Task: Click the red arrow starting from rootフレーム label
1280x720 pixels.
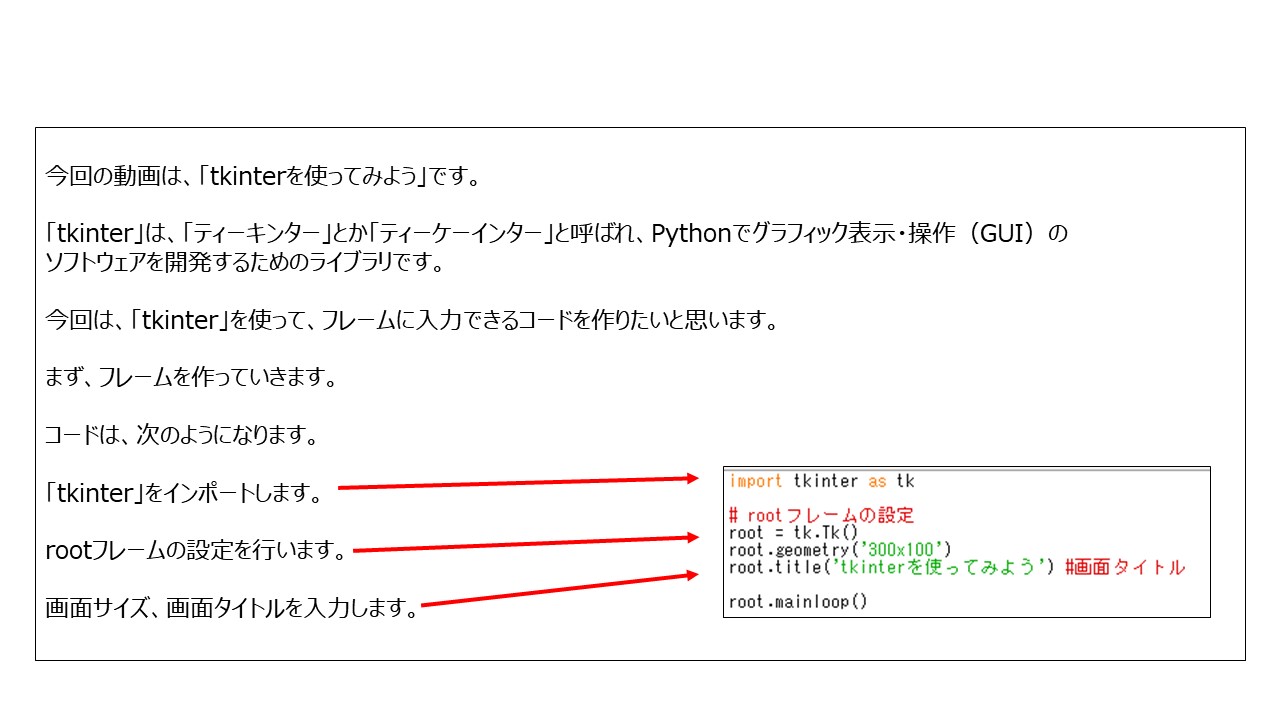Action: tap(525, 544)
